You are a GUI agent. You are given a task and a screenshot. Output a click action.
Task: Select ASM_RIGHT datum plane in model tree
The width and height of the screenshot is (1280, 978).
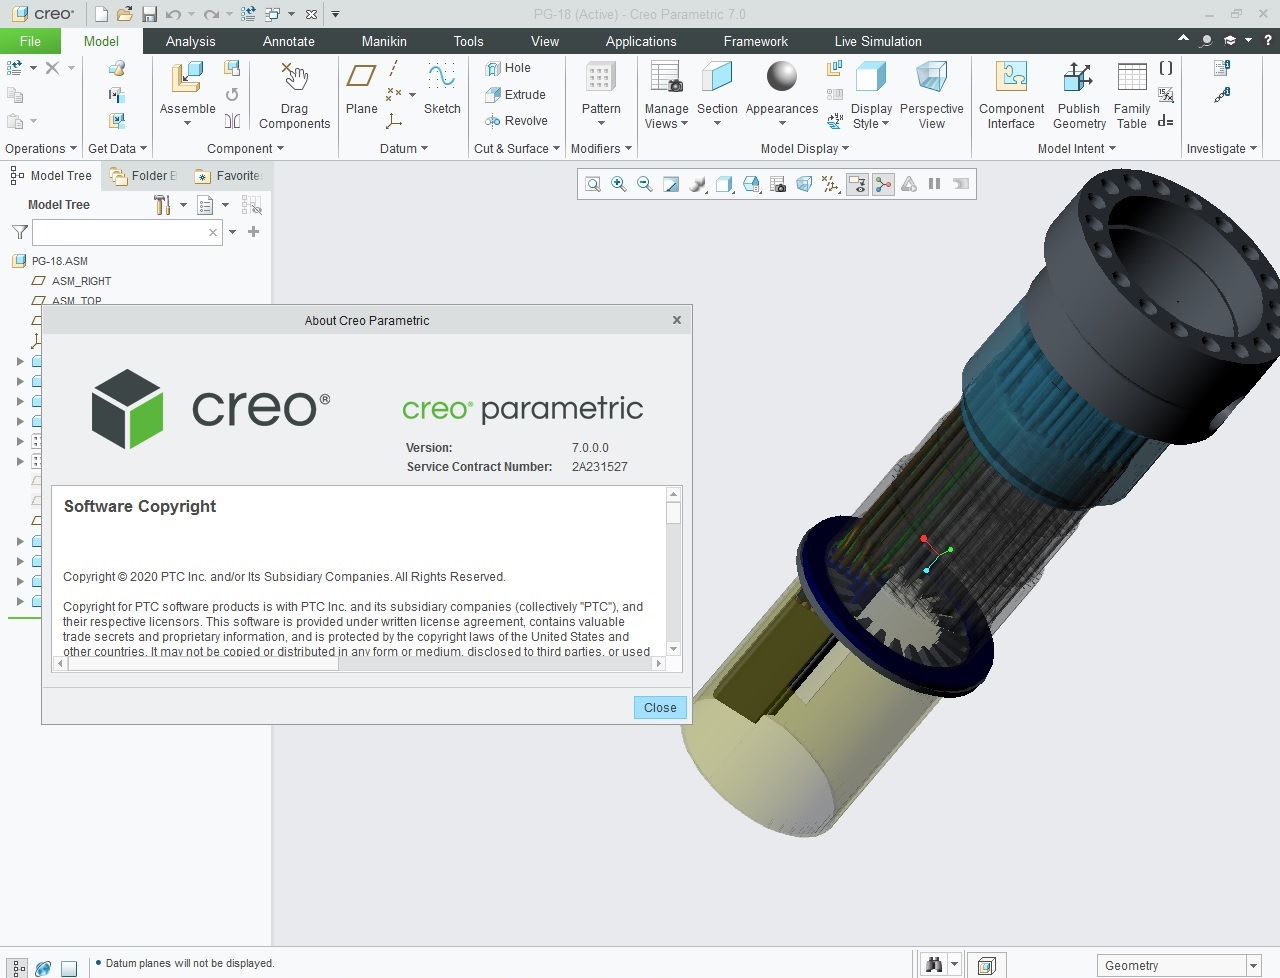81,281
